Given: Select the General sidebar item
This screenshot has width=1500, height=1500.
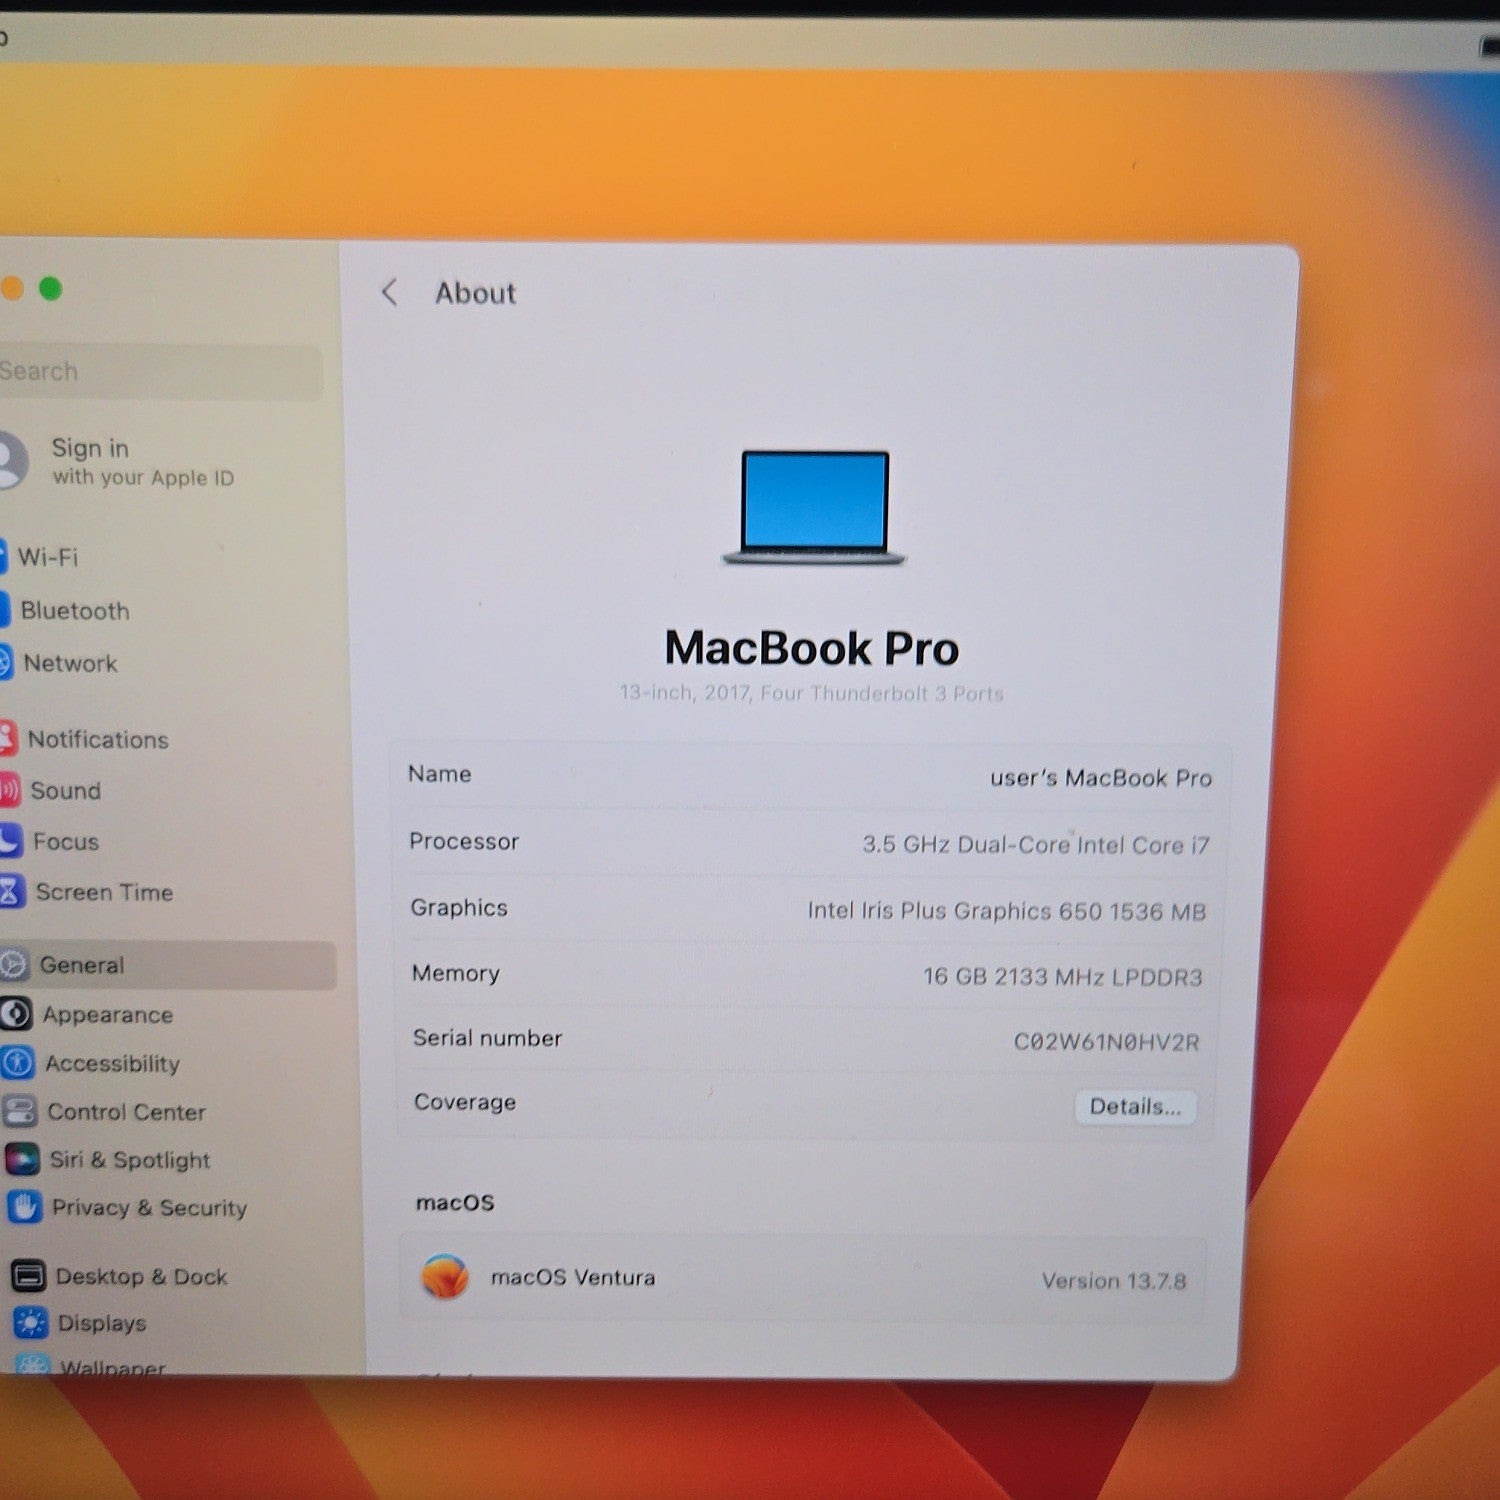Looking at the screenshot, I should click(167, 965).
